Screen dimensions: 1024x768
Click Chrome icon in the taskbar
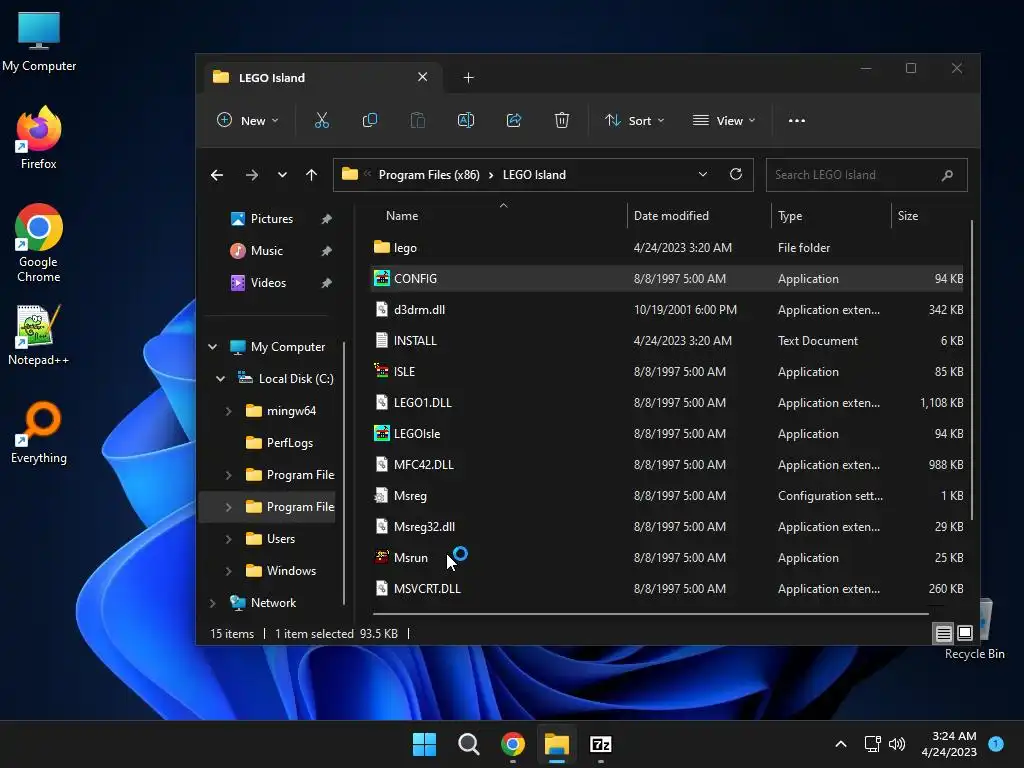click(513, 744)
